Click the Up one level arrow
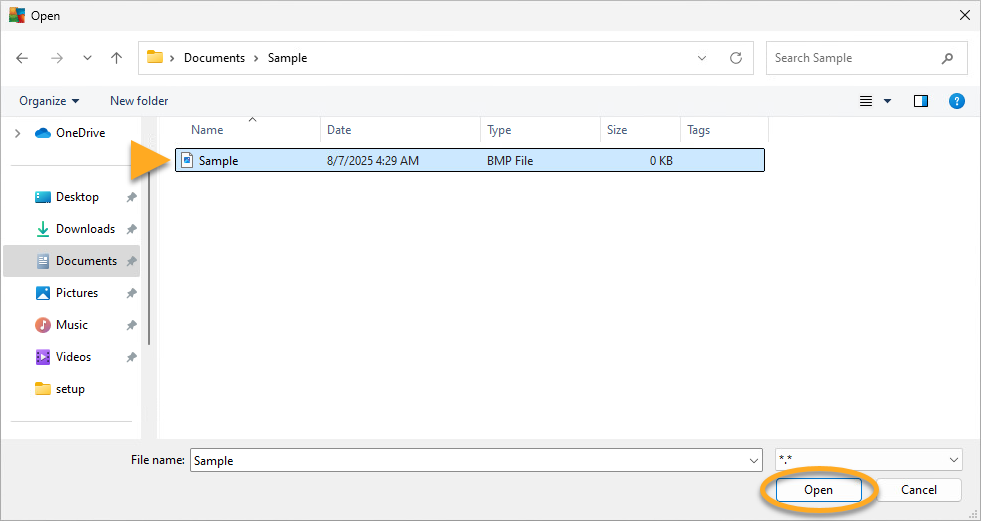The image size is (981, 521). point(116,58)
